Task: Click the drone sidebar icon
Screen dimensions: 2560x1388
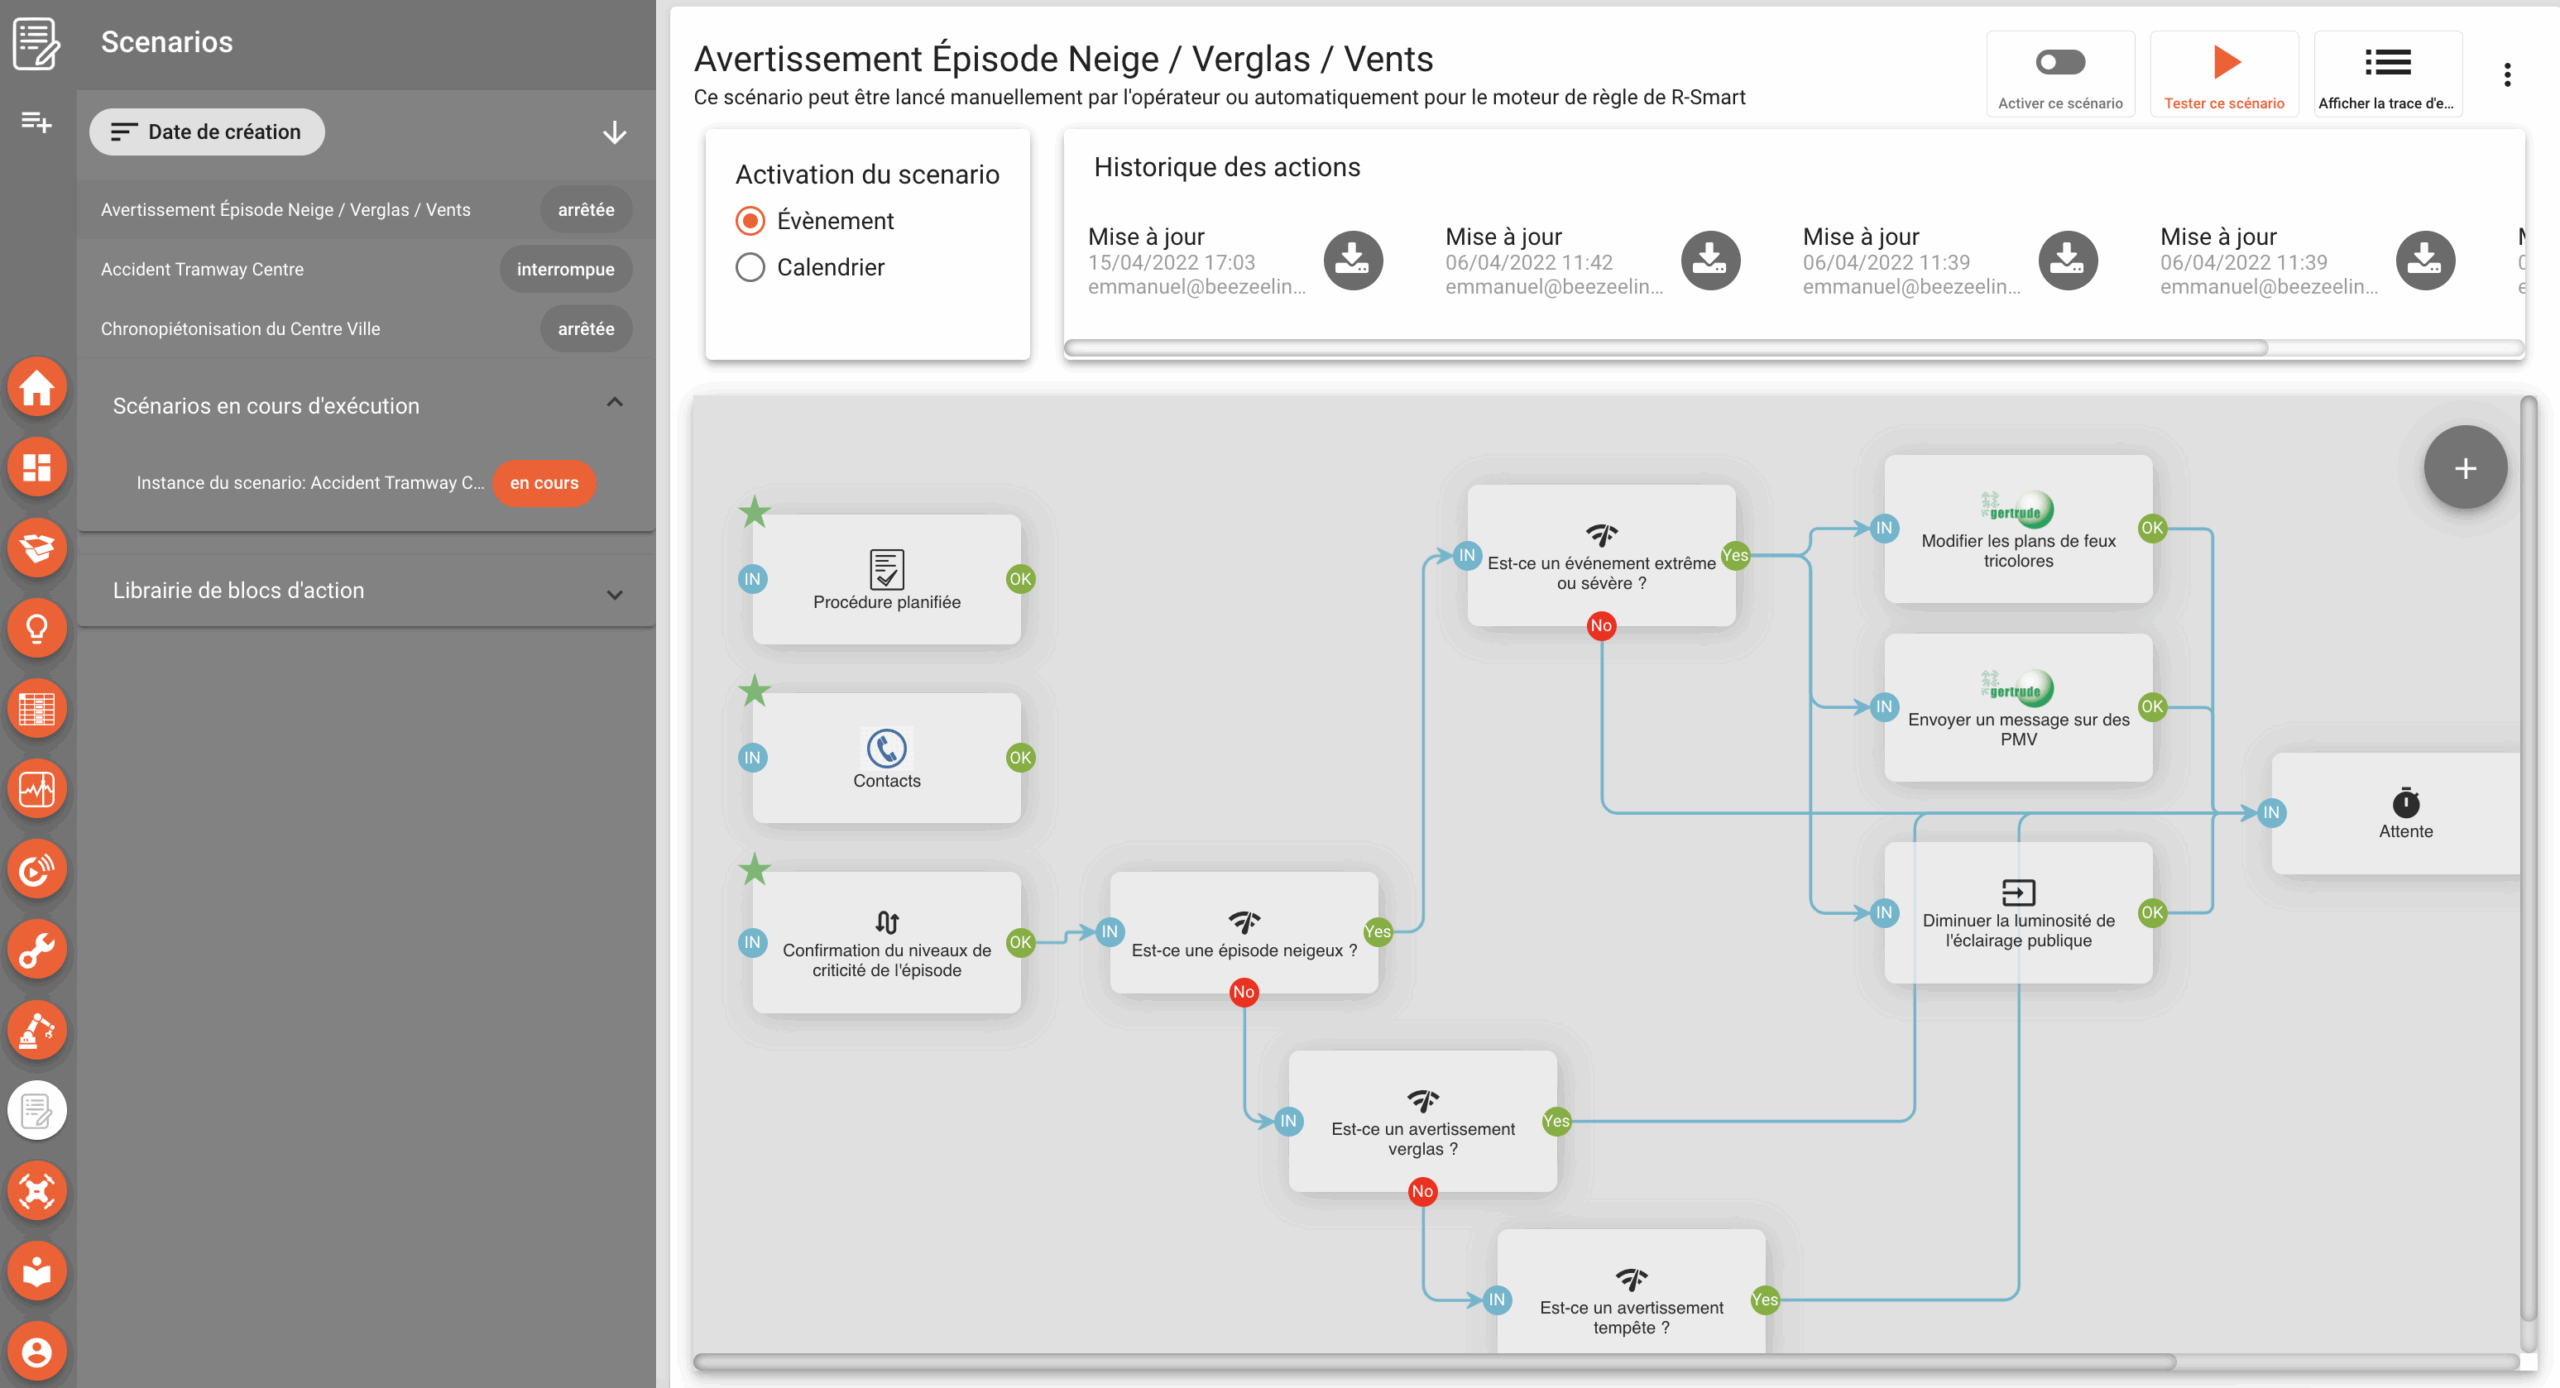Action: [37, 1191]
